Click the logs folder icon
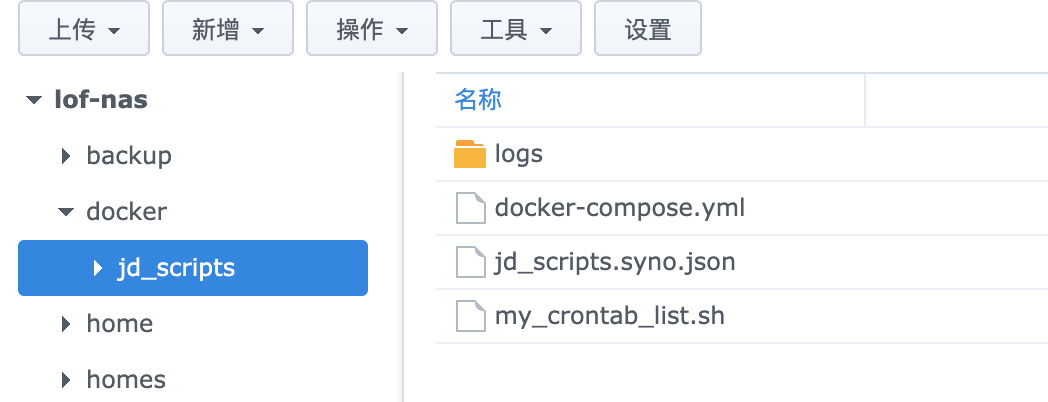 470,154
